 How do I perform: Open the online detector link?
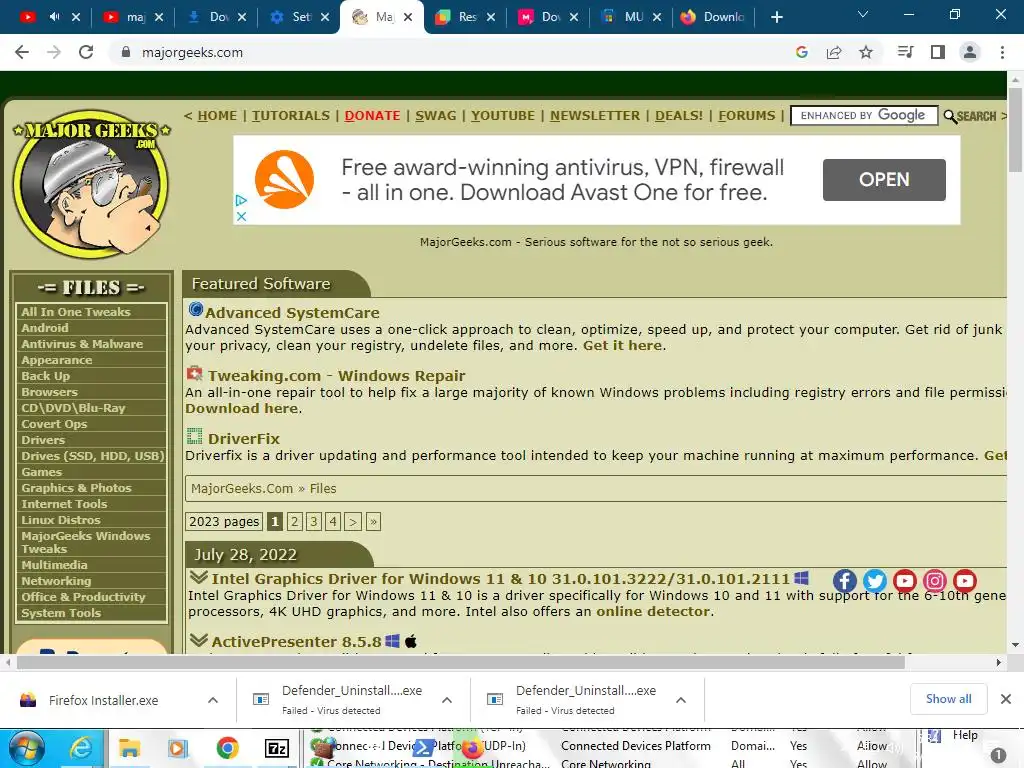click(x=652, y=611)
